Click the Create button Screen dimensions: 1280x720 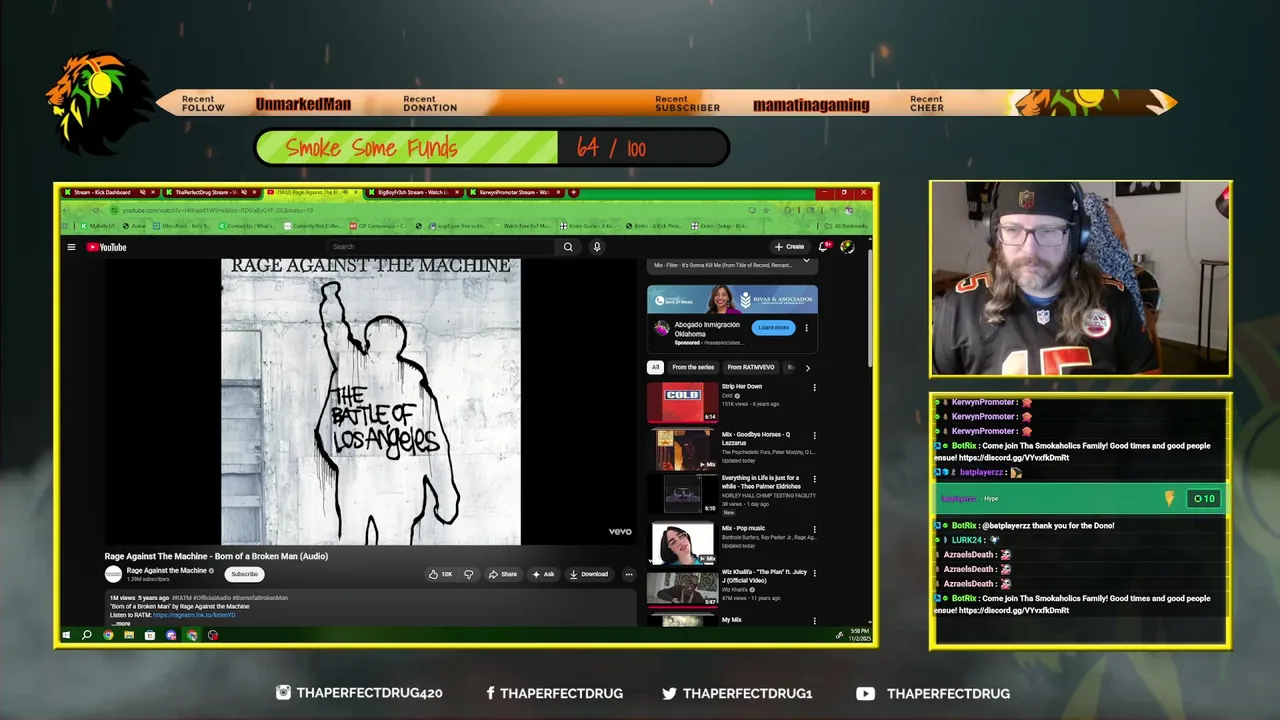(x=789, y=247)
